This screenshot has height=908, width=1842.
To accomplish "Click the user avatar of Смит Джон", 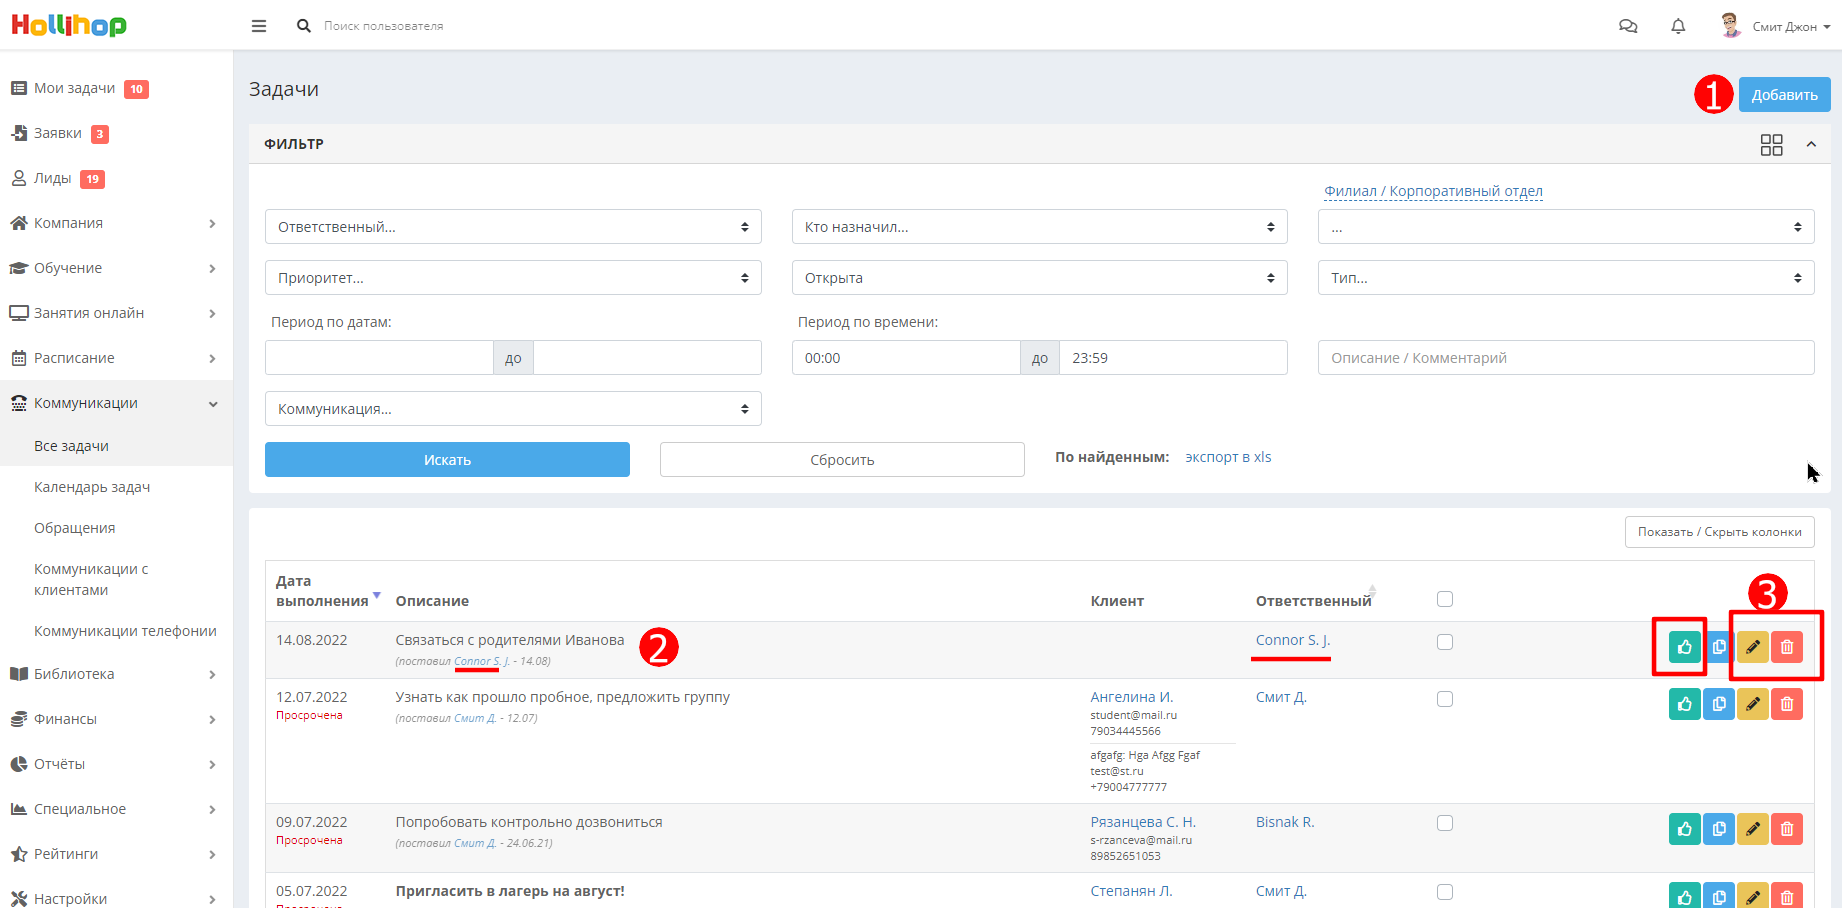I will click(1730, 25).
